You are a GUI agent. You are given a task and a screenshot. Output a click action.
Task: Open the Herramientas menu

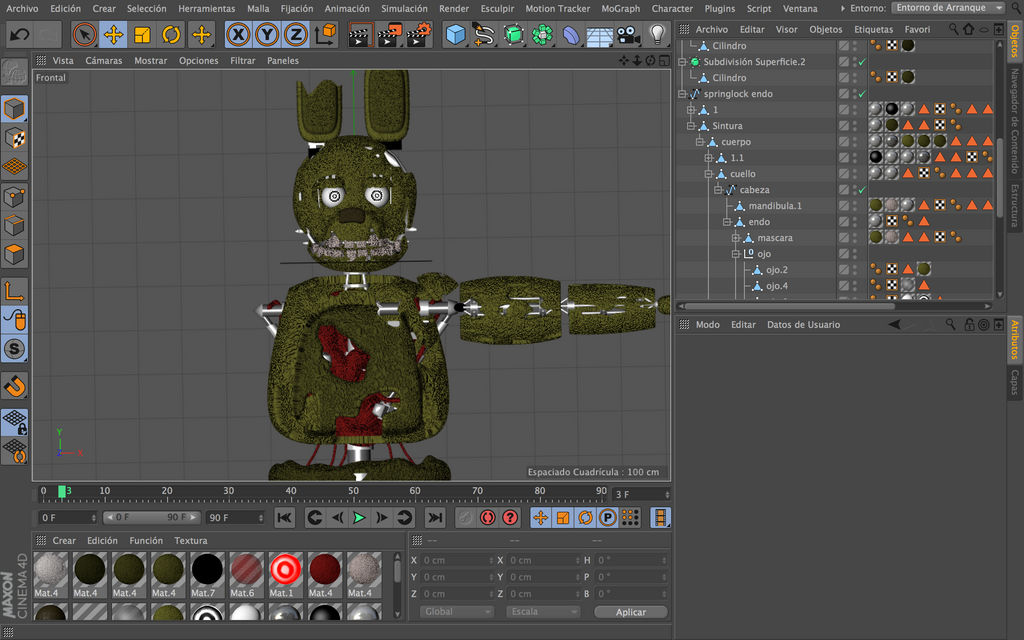(x=206, y=8)
